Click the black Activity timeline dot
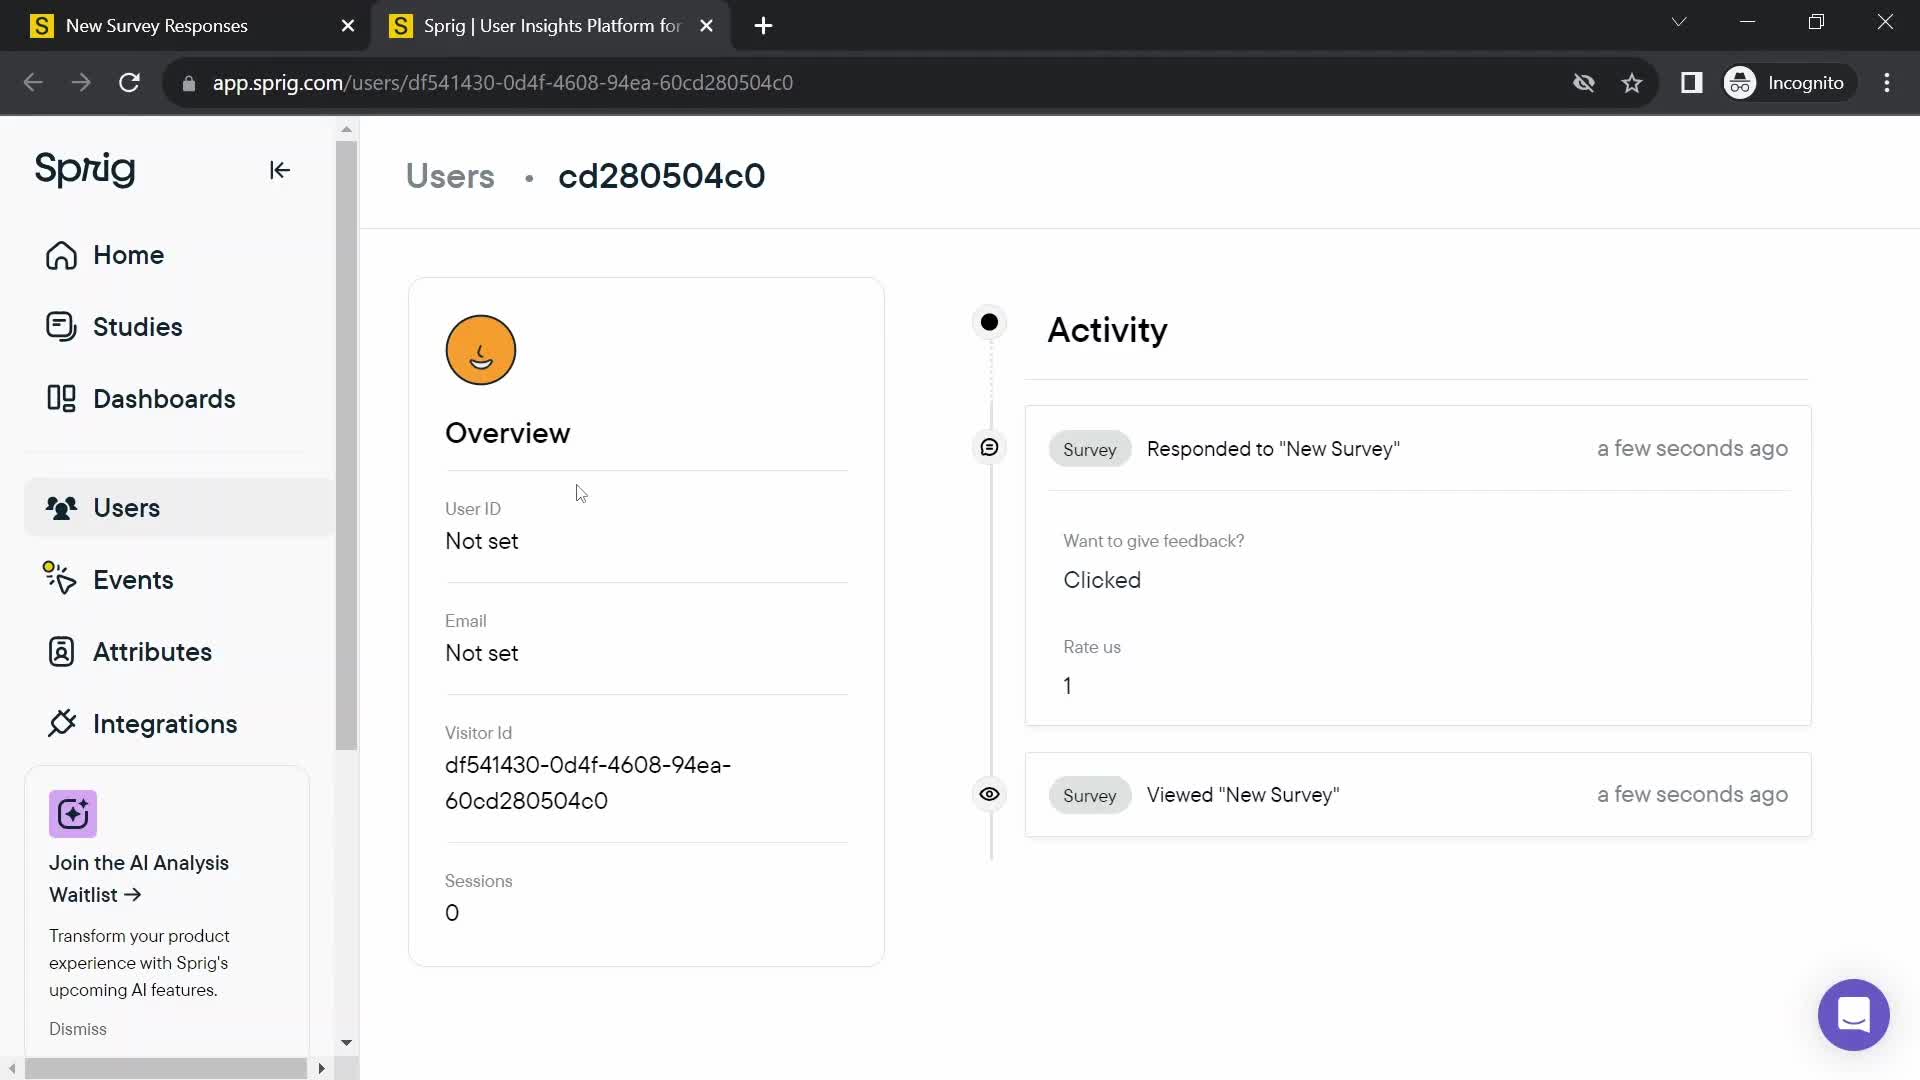 click(989, 322)
